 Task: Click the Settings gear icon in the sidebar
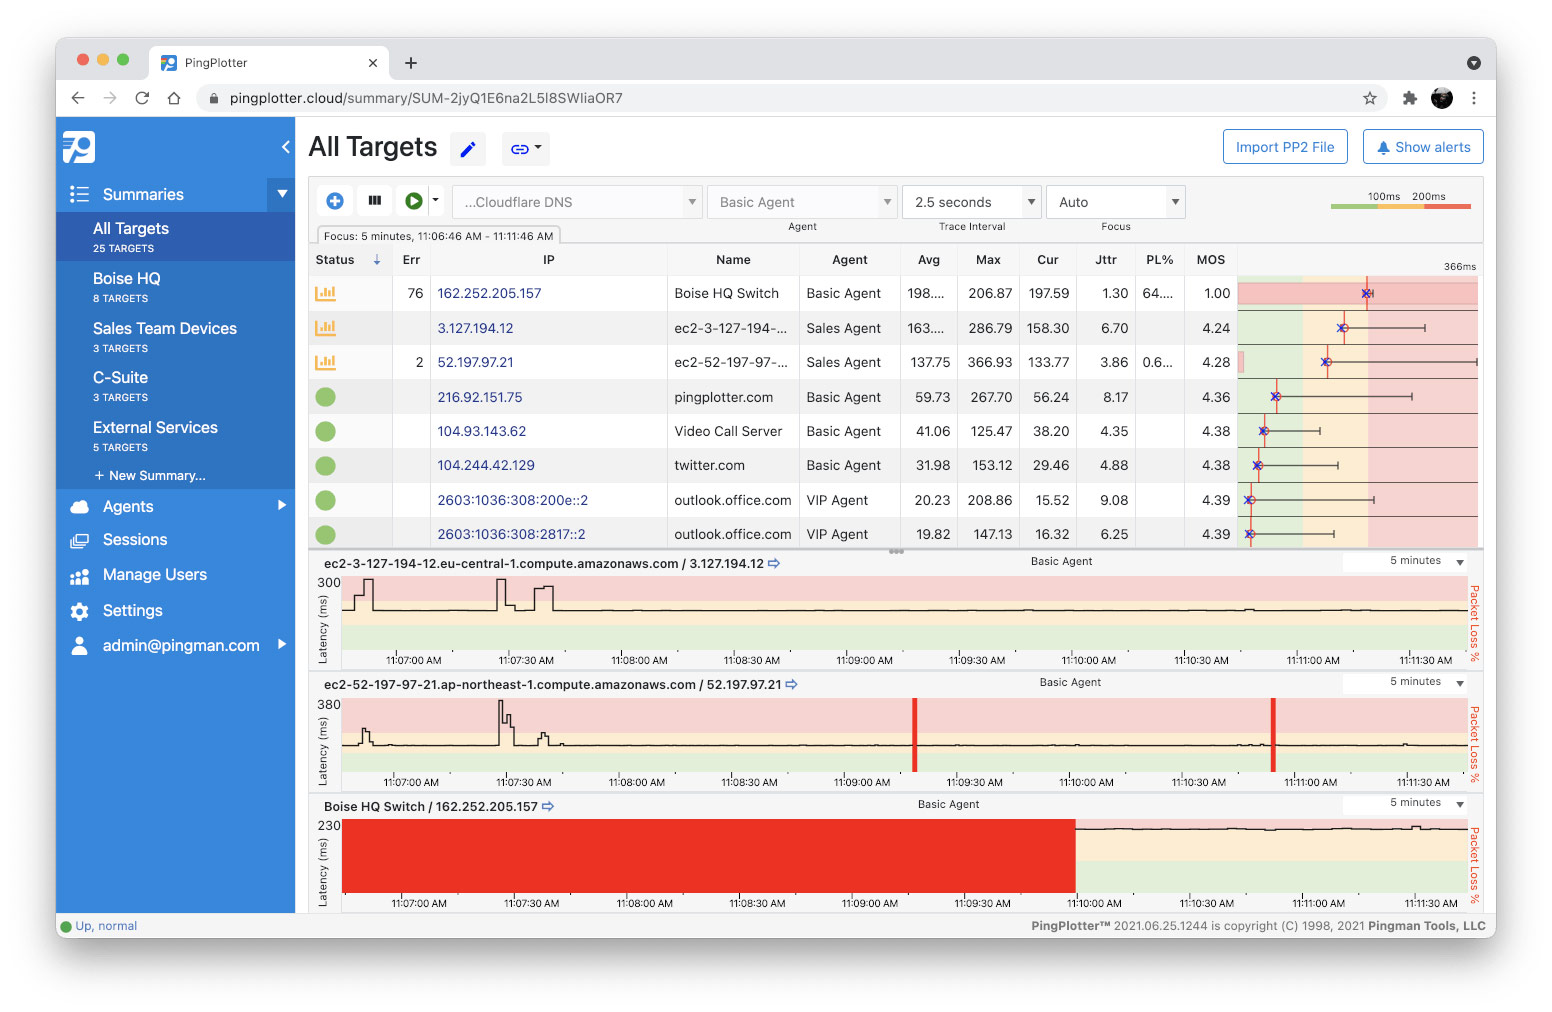pyautogui.click(x=79, y=611)
